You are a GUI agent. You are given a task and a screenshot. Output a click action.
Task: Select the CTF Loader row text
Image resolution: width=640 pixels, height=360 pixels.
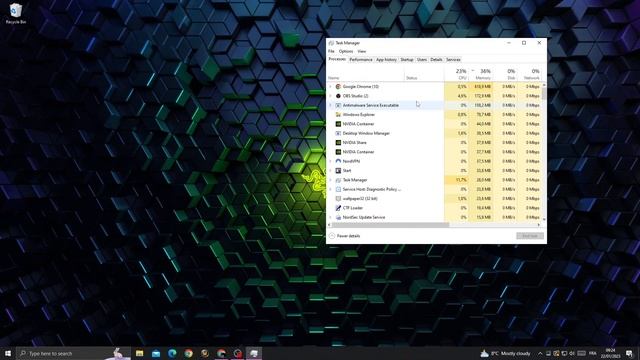click(353, 208)
